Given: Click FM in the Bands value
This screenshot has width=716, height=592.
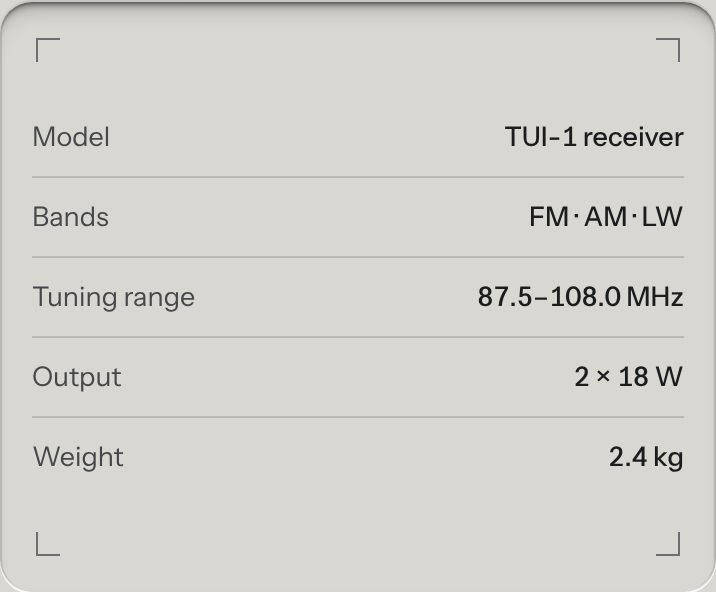Looking at the screenshot, I should (549, 217).
